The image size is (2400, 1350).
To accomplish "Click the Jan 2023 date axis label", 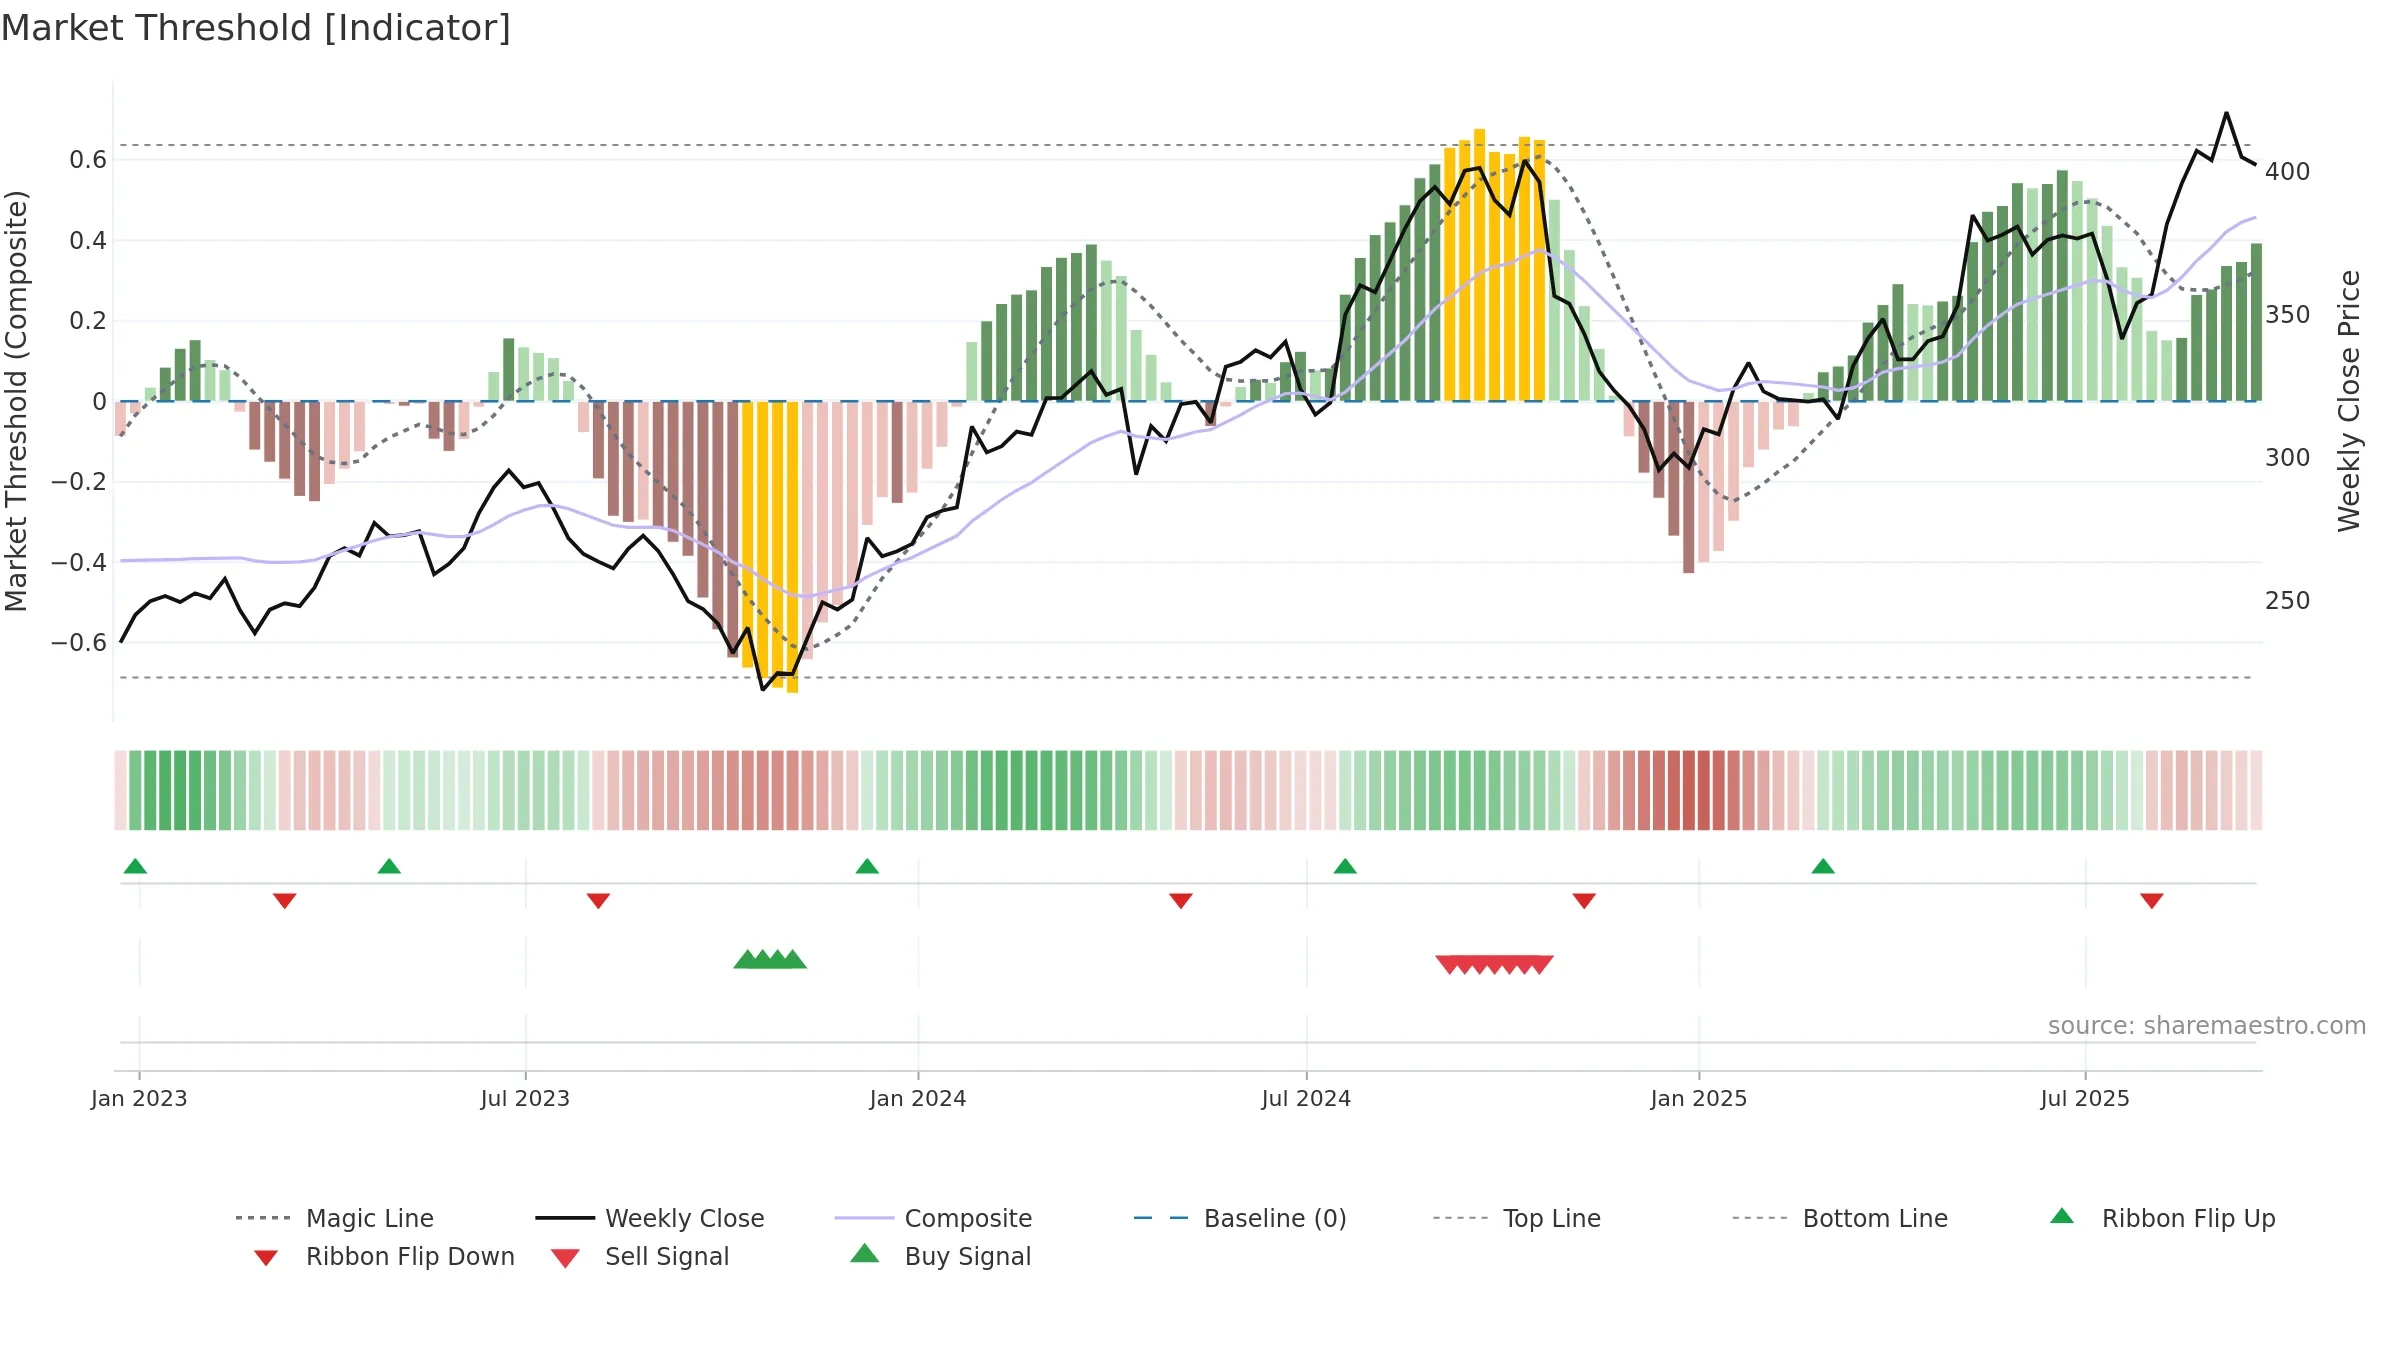I will (x=139, y=1099).
